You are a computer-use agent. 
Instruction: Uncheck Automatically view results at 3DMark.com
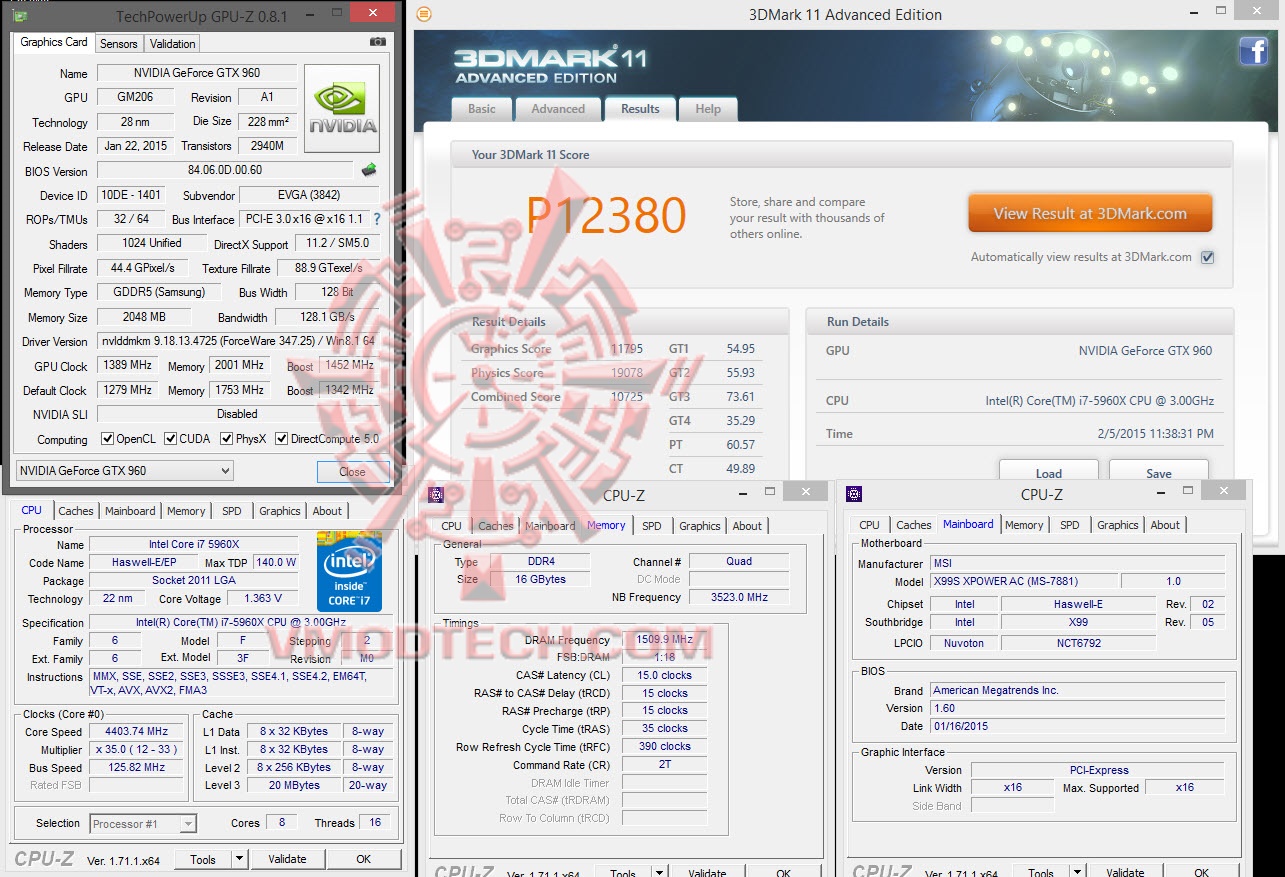coord(1207,257)
